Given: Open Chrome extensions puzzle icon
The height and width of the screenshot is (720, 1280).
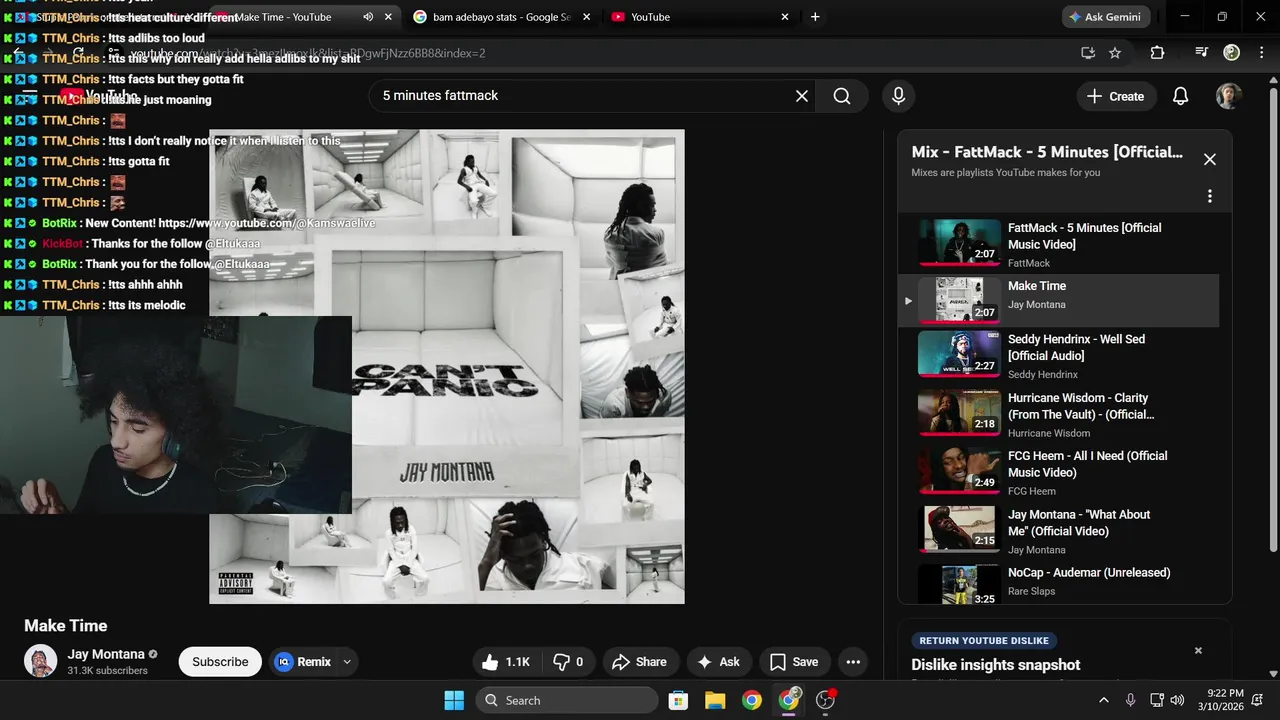Looking at the screenshot, I should click(x=1157, y=53).
